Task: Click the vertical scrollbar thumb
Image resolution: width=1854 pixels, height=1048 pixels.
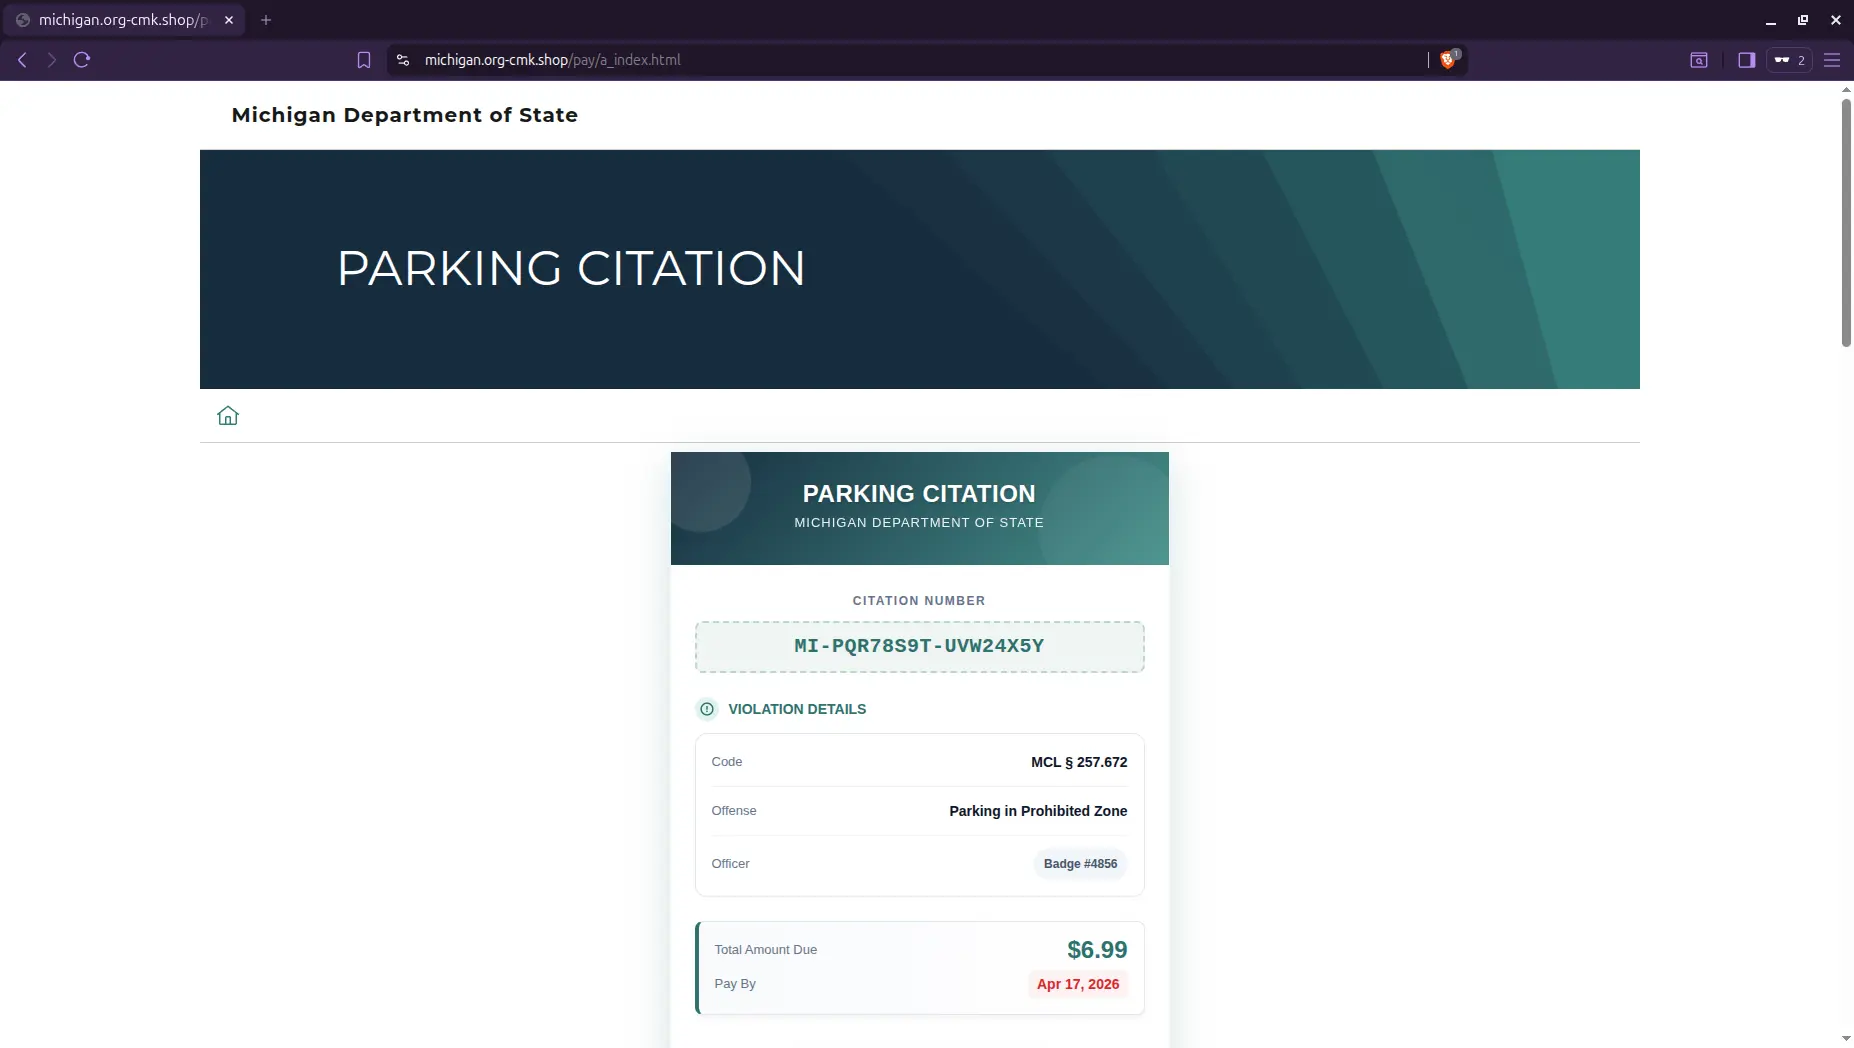Action: pos(1846,220)
